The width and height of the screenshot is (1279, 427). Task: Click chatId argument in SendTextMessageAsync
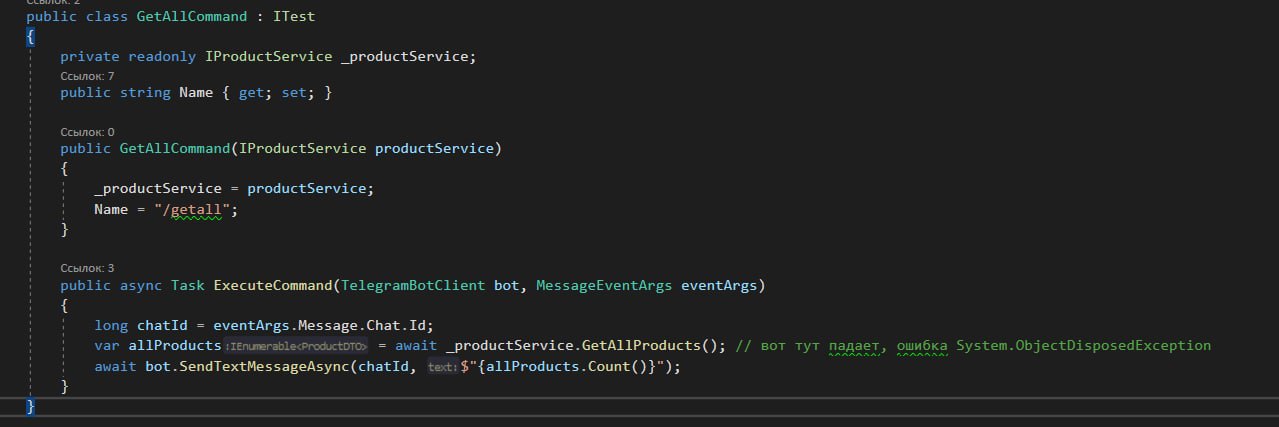(382, 367)
